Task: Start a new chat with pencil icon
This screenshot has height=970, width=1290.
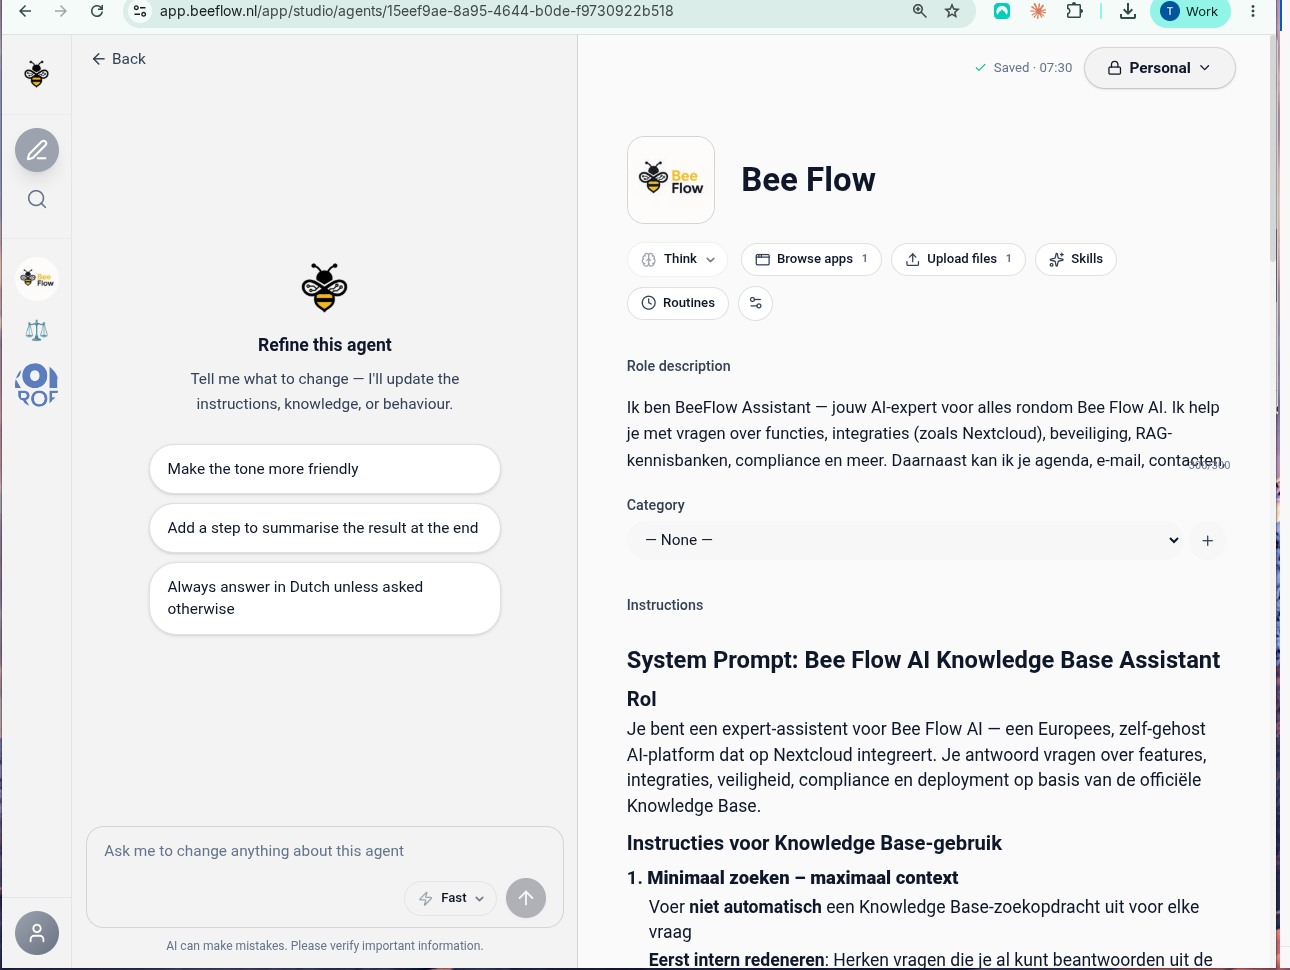Action: 37,150
